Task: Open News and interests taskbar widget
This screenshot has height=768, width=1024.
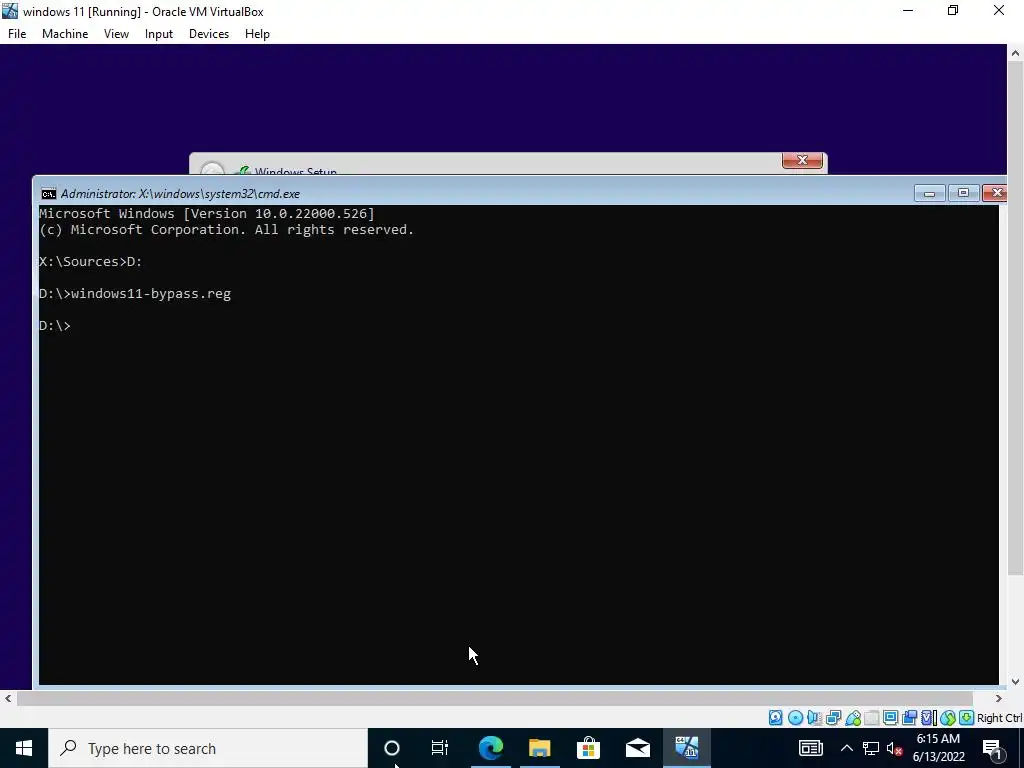Action: coord(810,748)
